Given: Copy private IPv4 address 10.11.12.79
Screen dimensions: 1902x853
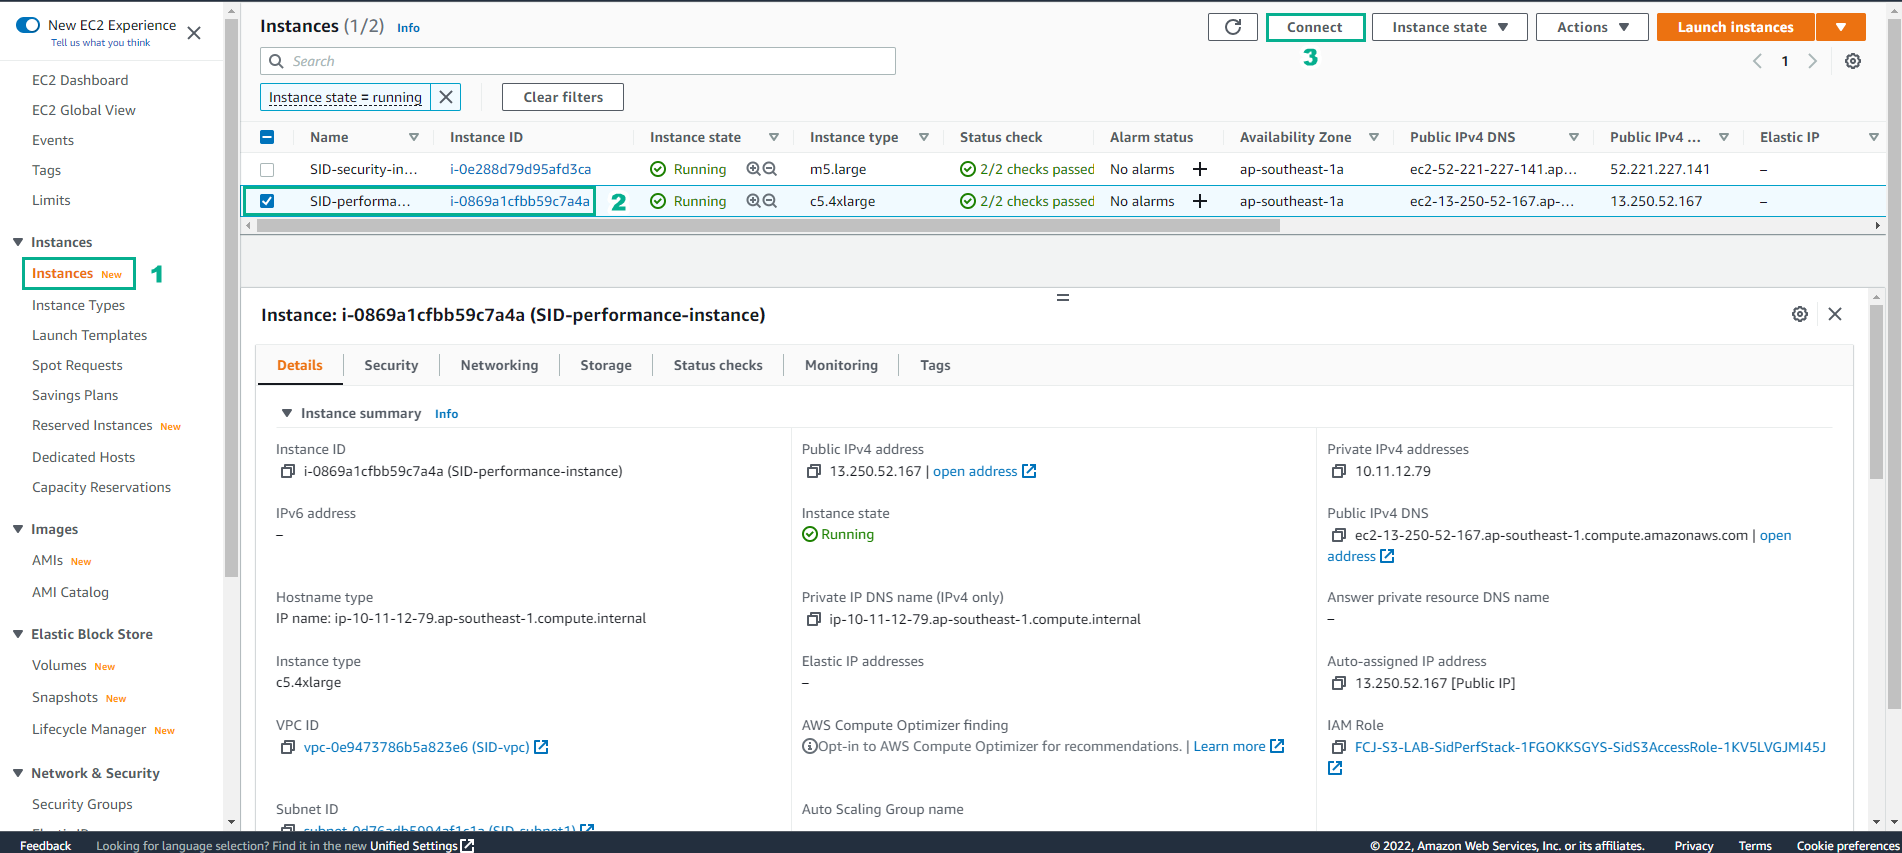Looking at the screenshot, I should pyautogui.click(x=1339, y=471).
